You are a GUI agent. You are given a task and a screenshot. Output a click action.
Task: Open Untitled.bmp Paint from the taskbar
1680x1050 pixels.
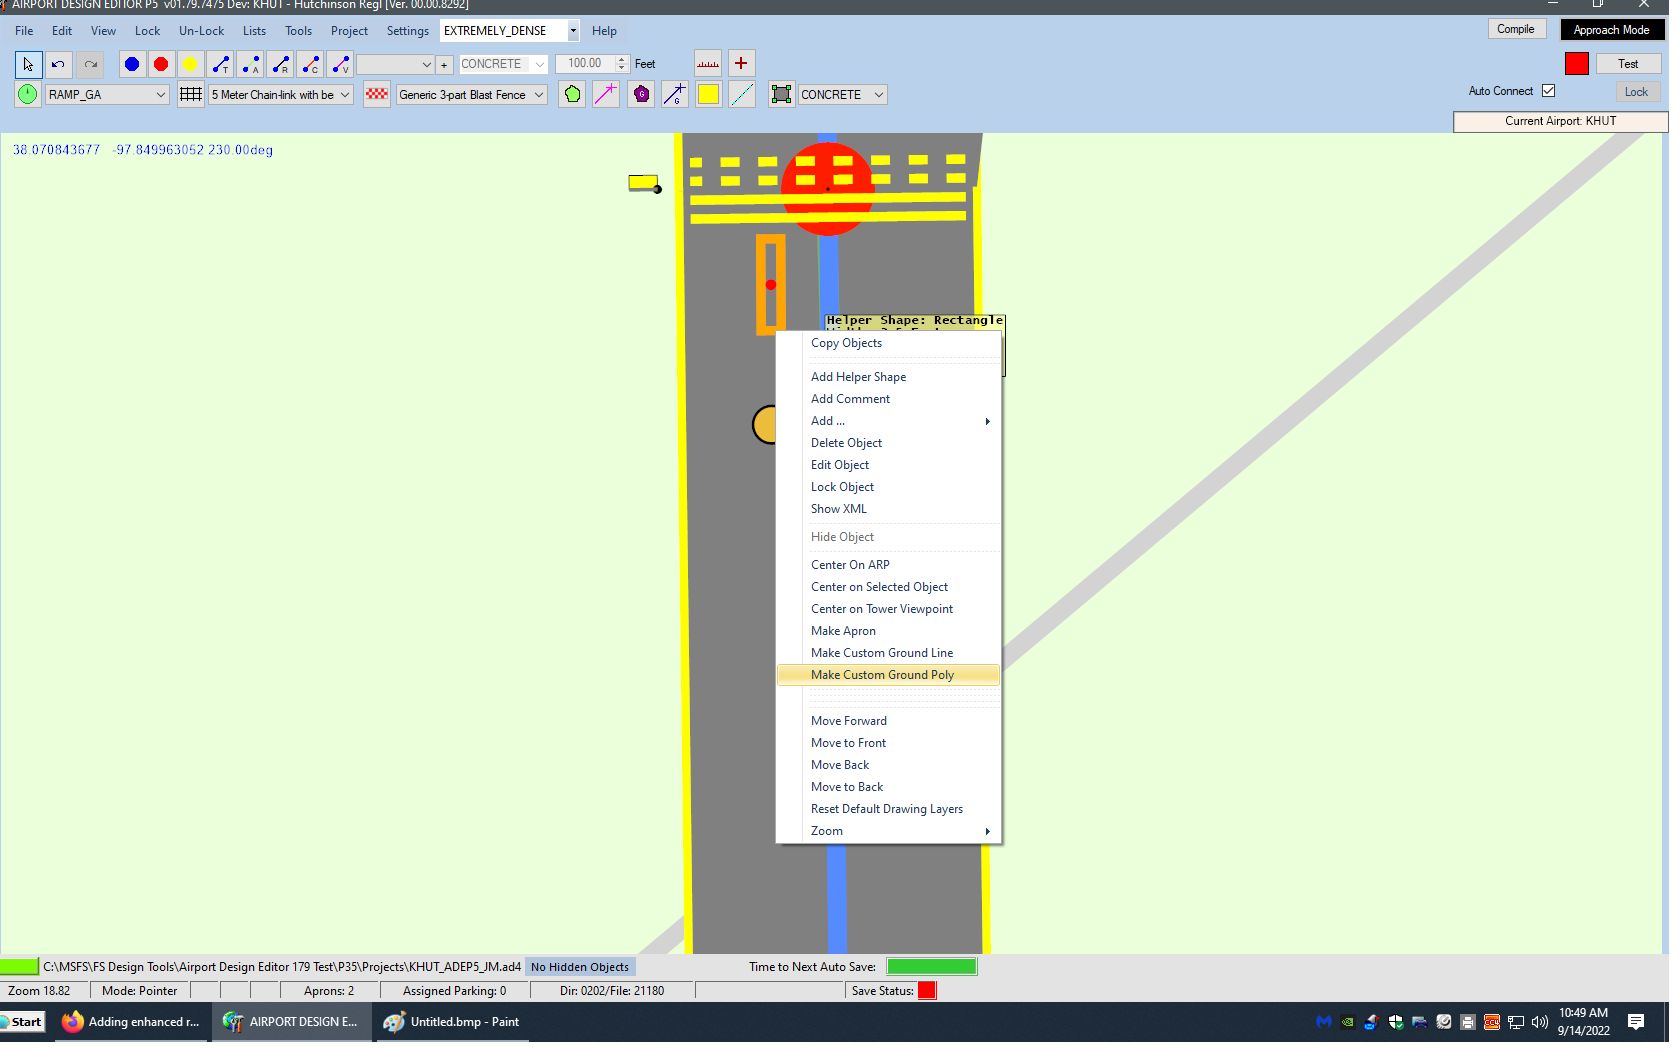(x=451, y=1022)
